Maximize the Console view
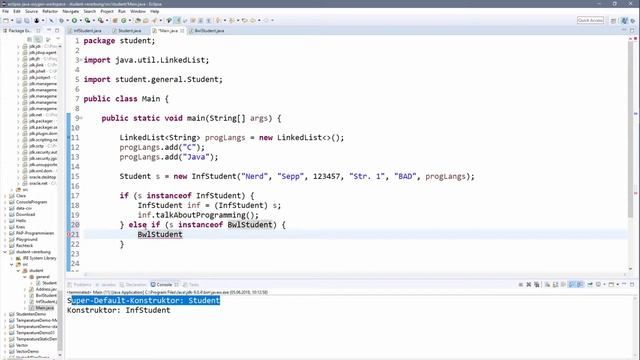This screenshot has width=640, height=360. (x=632, y=284)
